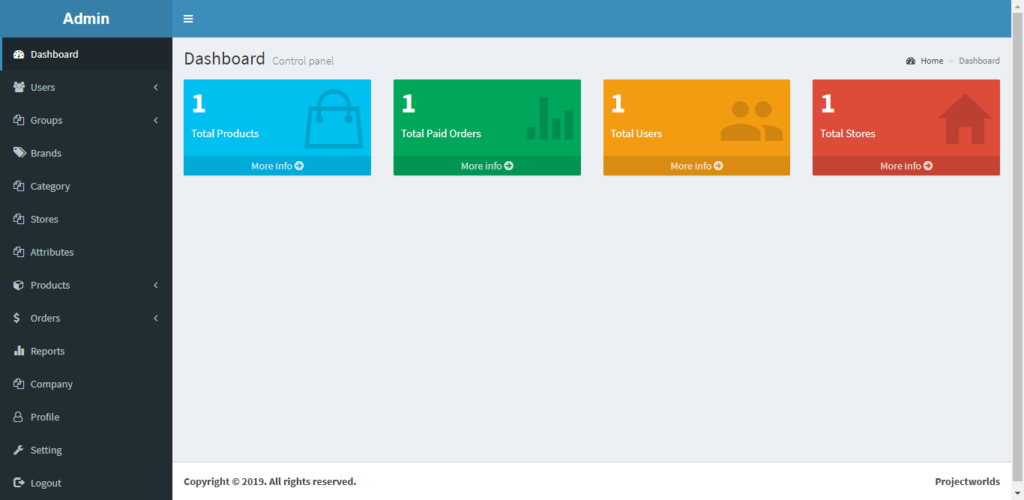Toggle the sidebar with the hamburger icon
Image resolution: width=1024 pixels, height=500 pixels.
[x=188, y=19]
